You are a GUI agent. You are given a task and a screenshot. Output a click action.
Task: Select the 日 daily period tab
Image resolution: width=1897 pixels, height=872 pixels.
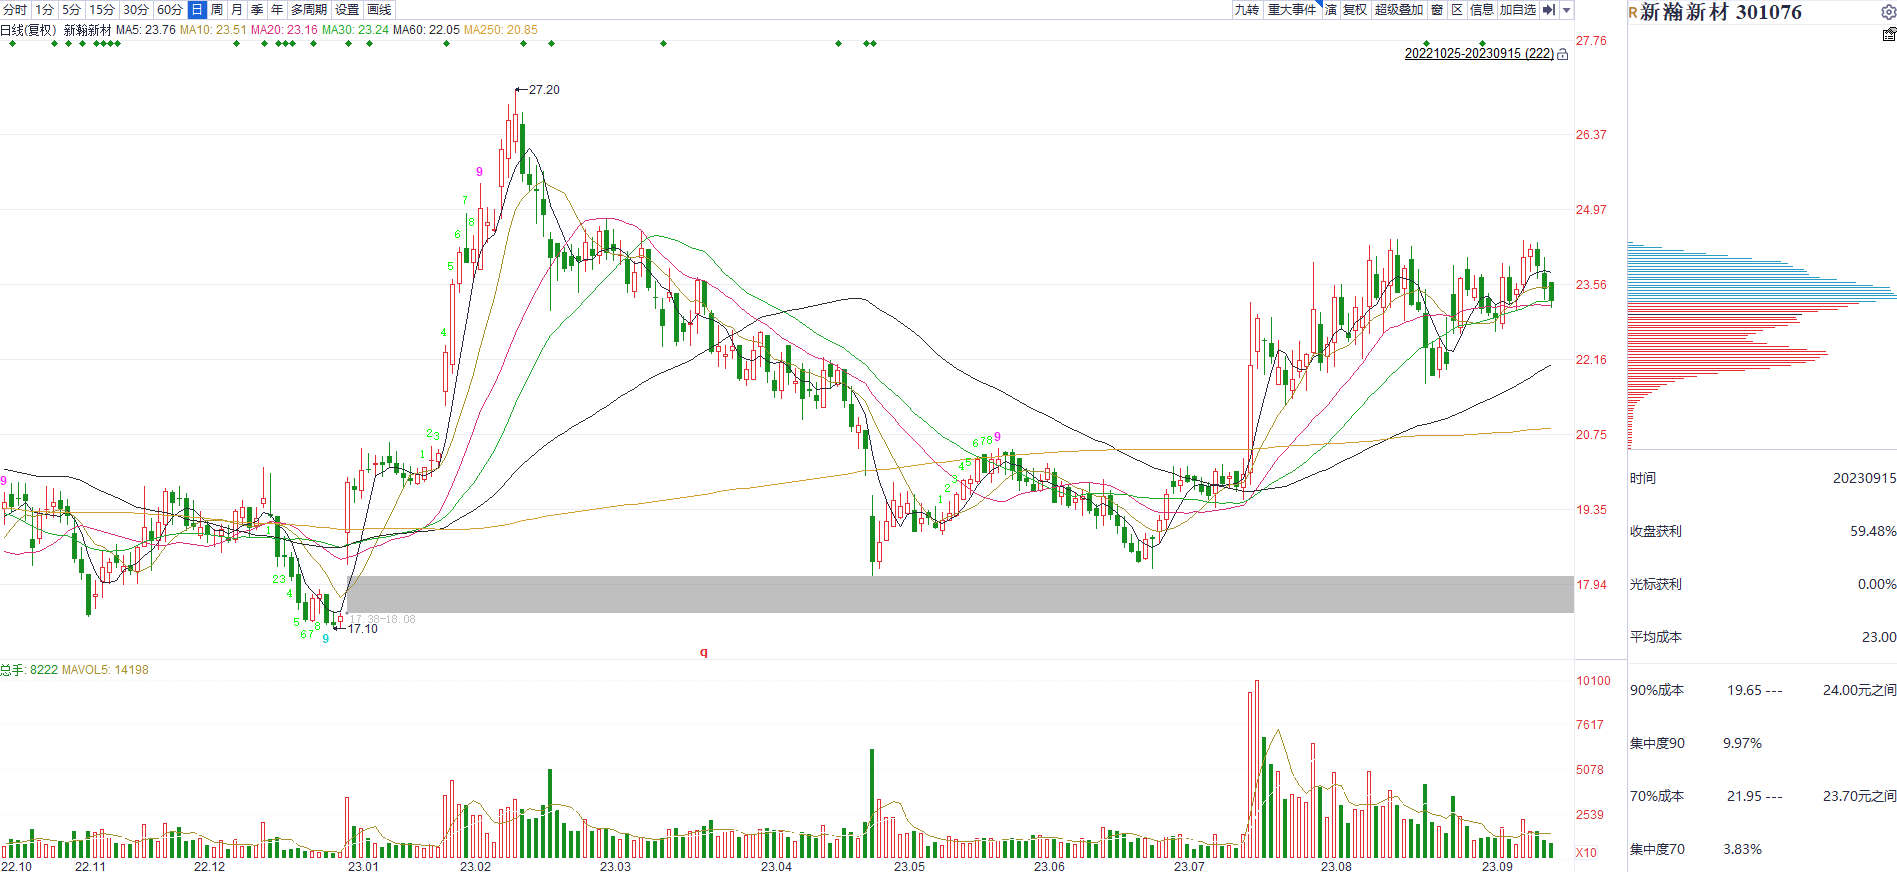[x=197, y=9]
